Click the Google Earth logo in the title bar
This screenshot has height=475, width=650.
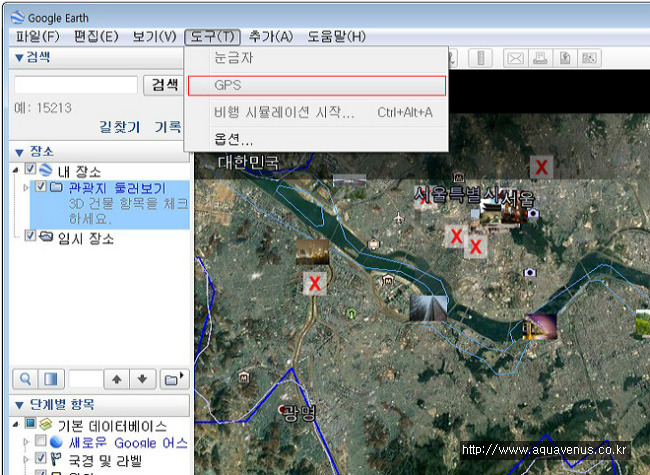pos(18,17)
